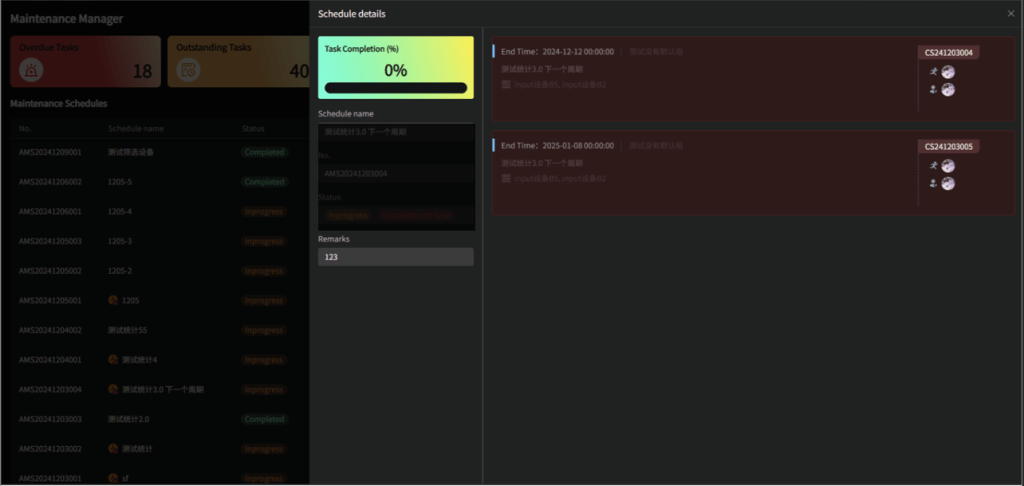
Task: Click the Task Completion progress bar
Action: tap(395, 88)
